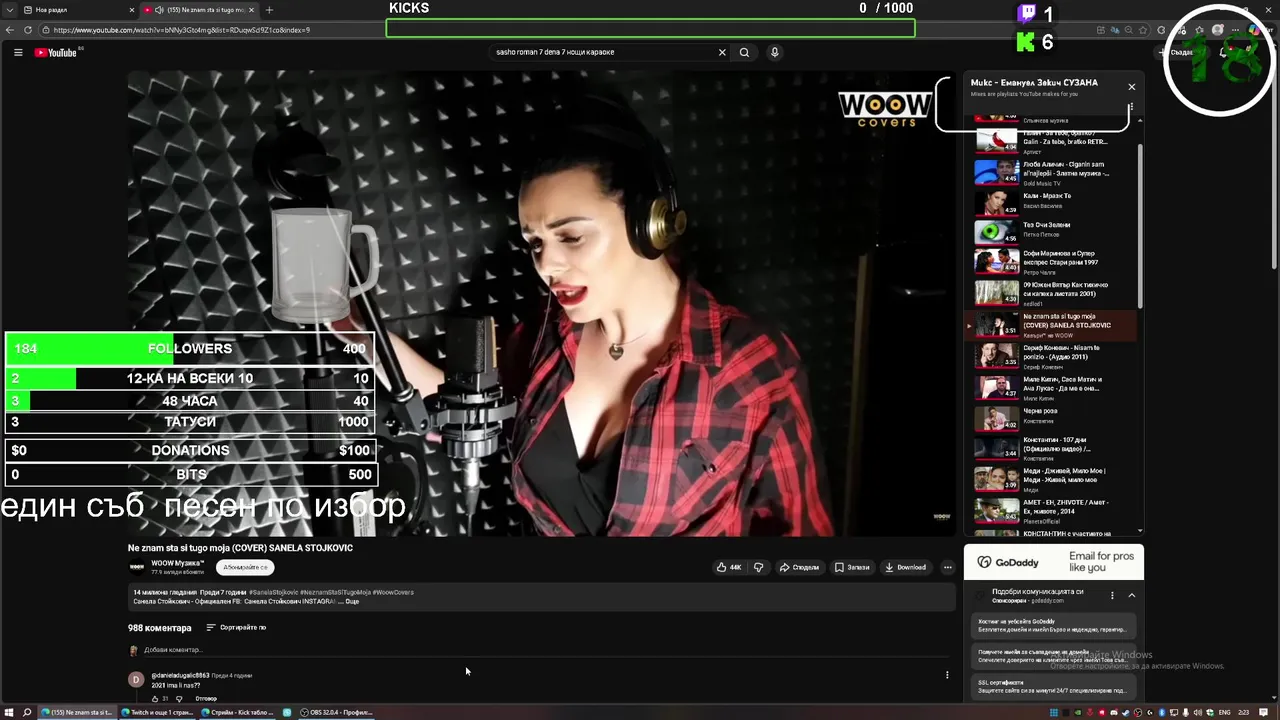
Task: Collapse the GoDaddy sponsored panel chevron
Action: (x=1131, y=595)
